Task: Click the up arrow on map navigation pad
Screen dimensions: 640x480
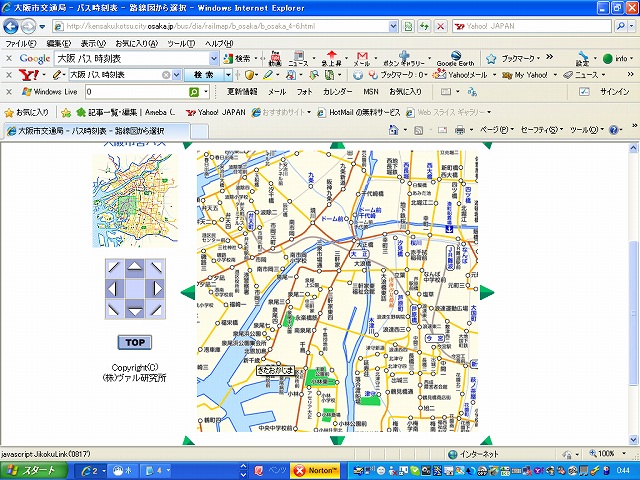Action: click(x=136, y=268)
